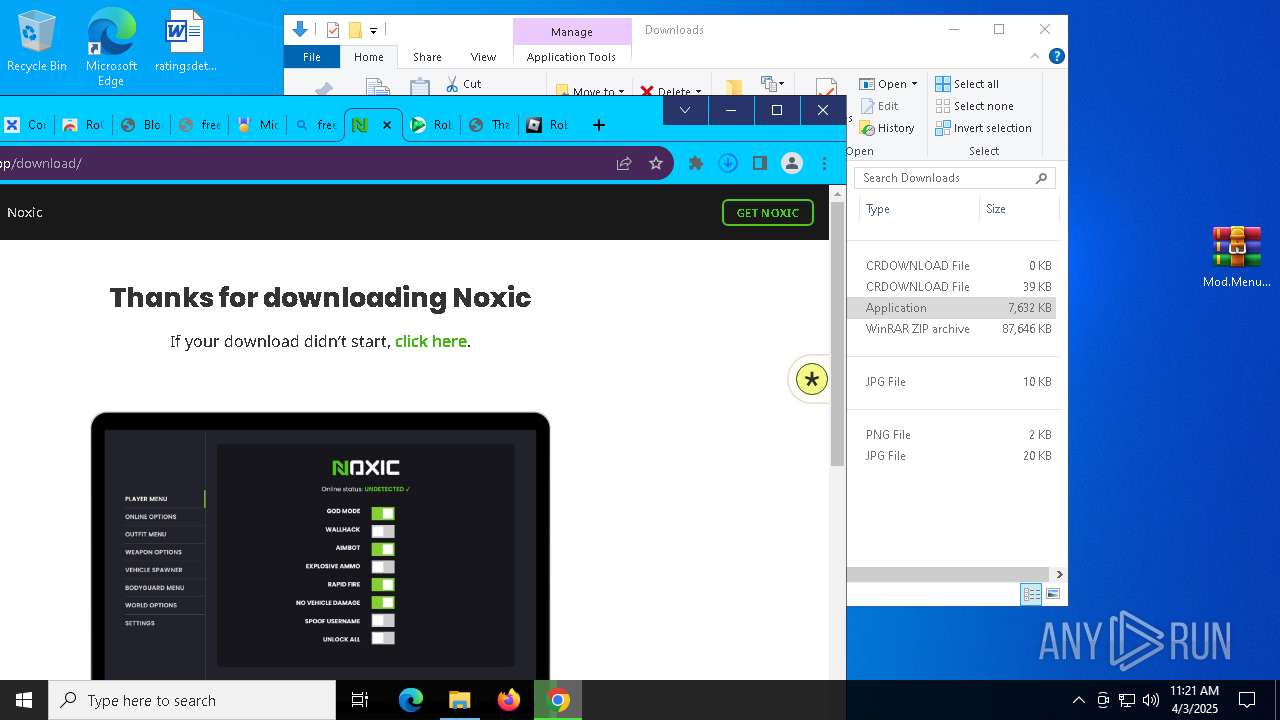1280x720 pixels.
Task: Click Invert selection in Explorer ribbon
Action: tap(983, 128)
